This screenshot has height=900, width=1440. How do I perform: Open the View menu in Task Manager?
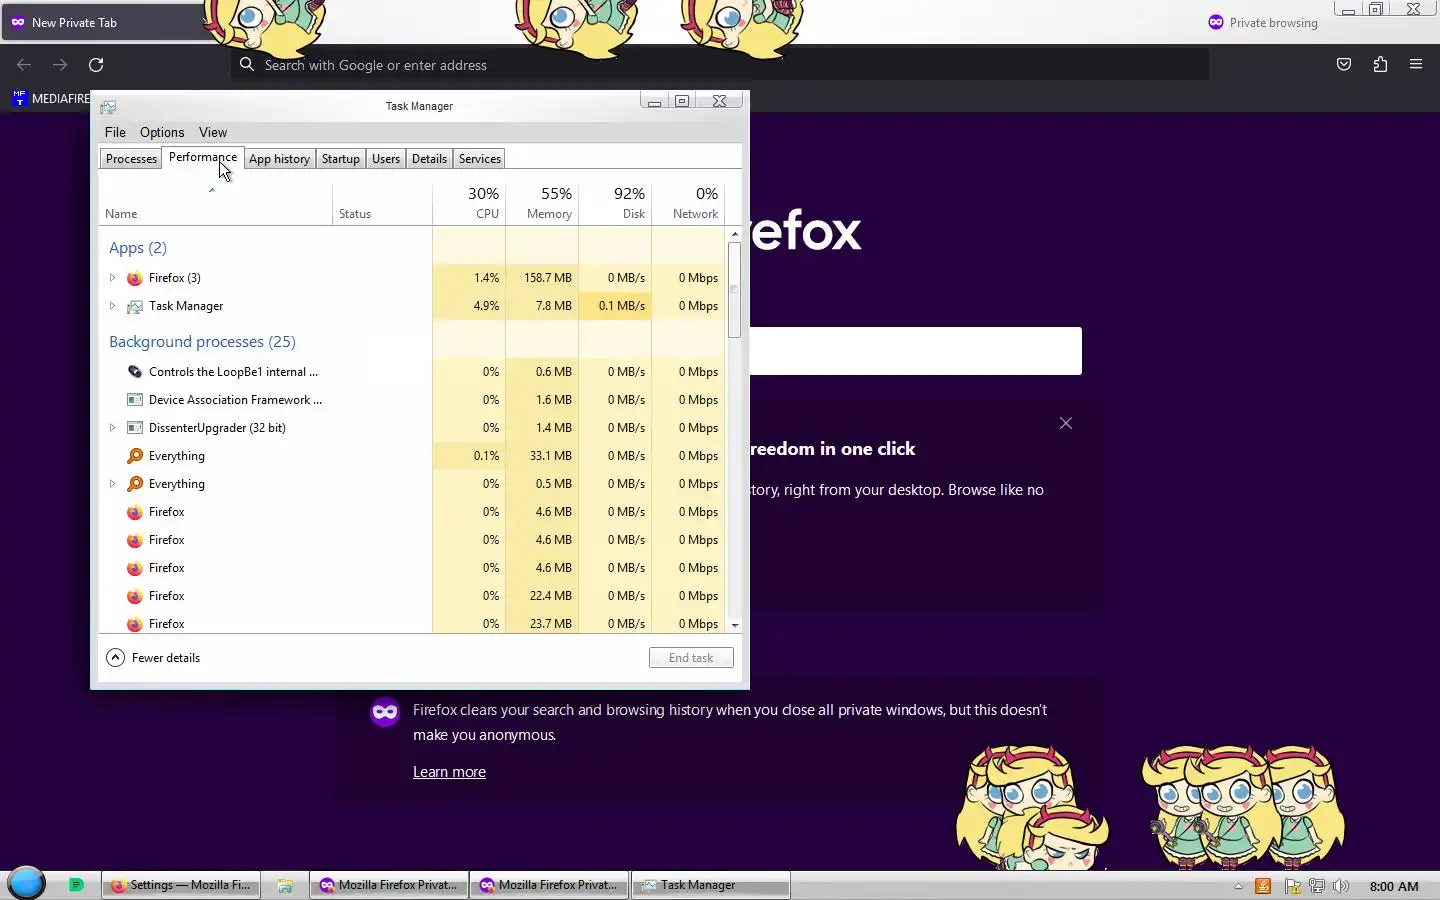pos(213,132)
